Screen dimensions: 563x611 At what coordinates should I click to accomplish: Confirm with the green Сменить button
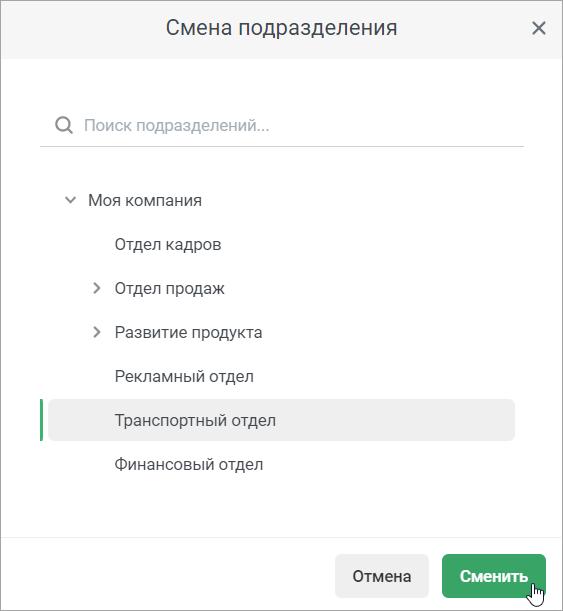click(494, 576)
